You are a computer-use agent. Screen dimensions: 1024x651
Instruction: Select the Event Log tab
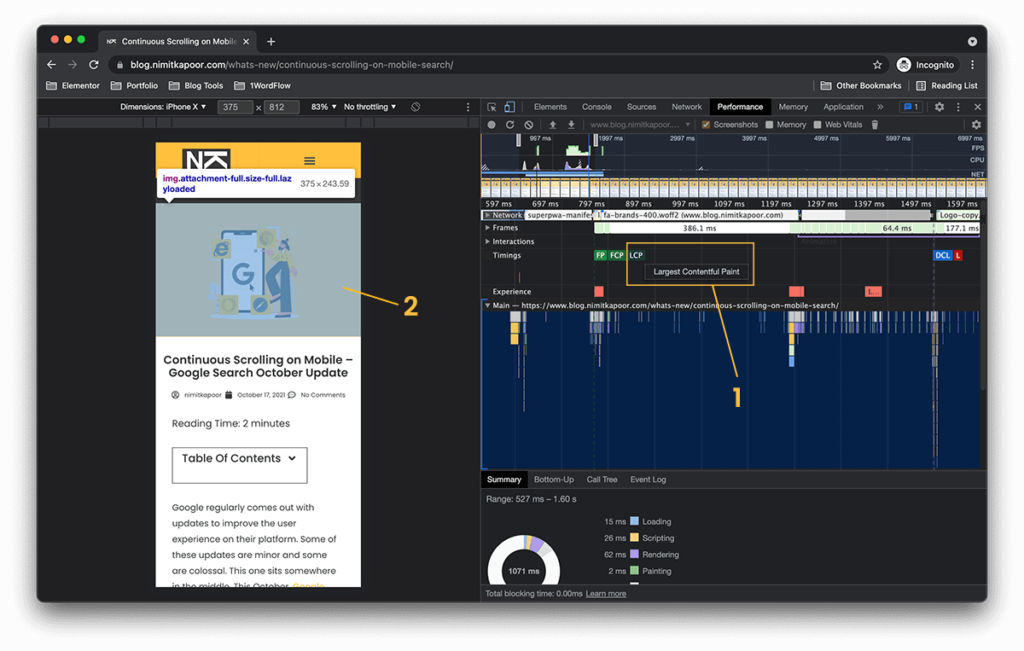click(648, 480)
